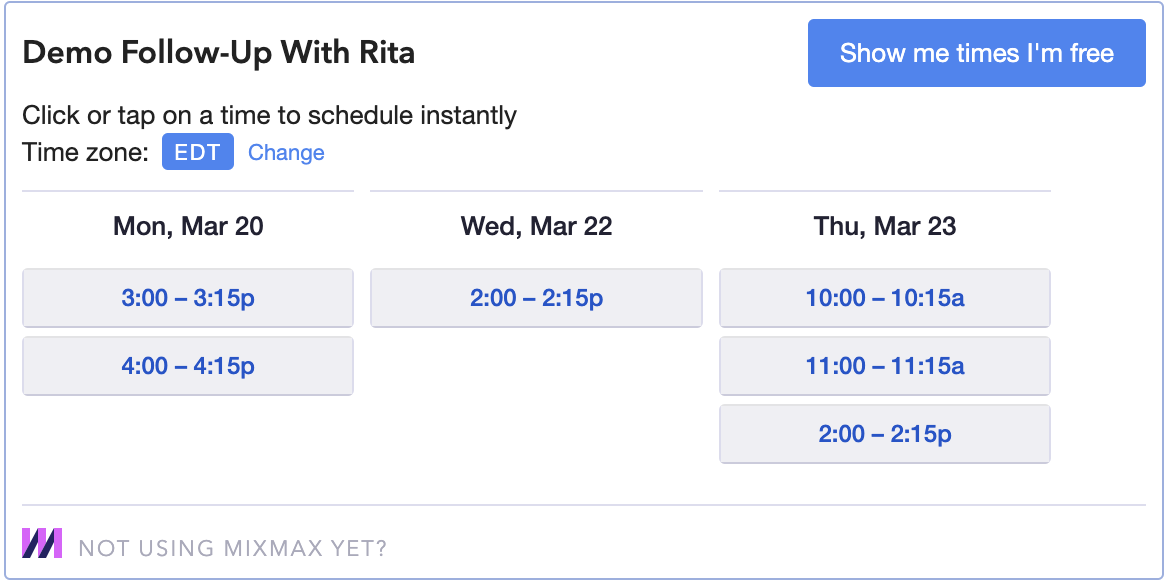Click the footer divider above Mixmax logo

583,505
